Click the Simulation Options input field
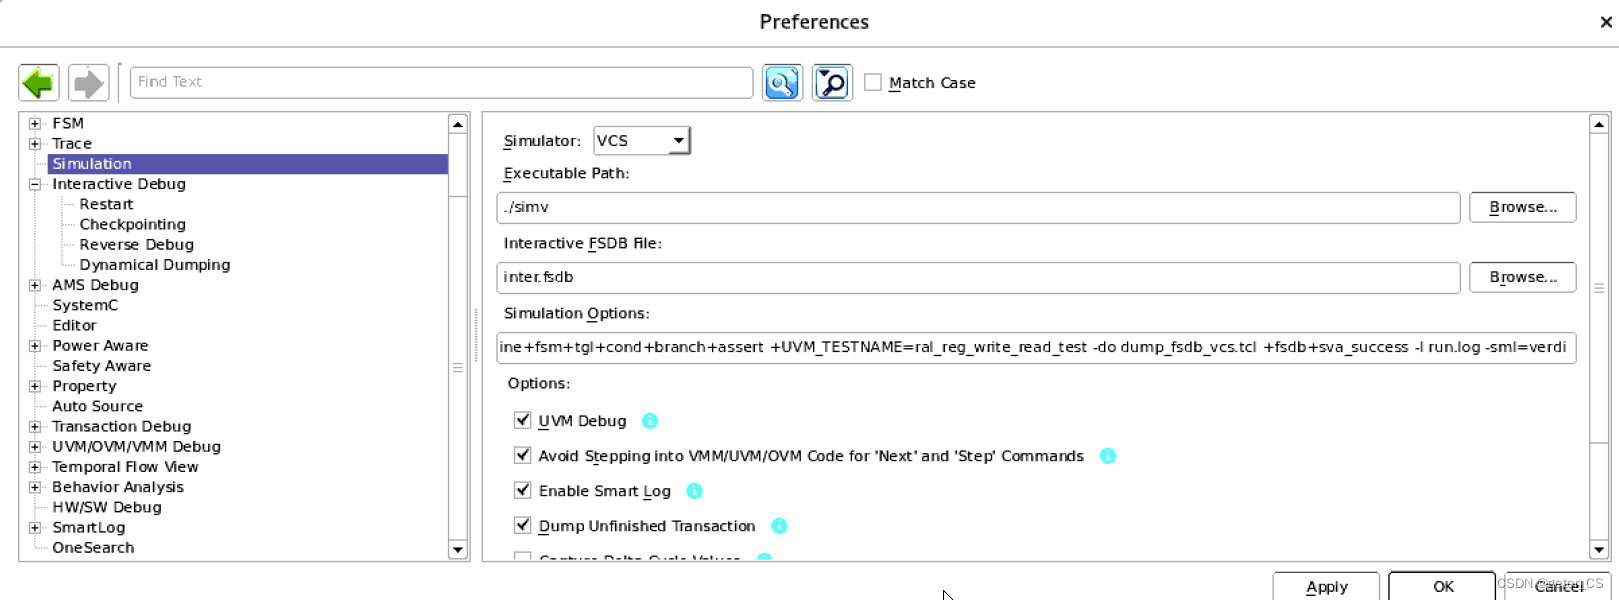1619x600 pixels. (1035, 347)
